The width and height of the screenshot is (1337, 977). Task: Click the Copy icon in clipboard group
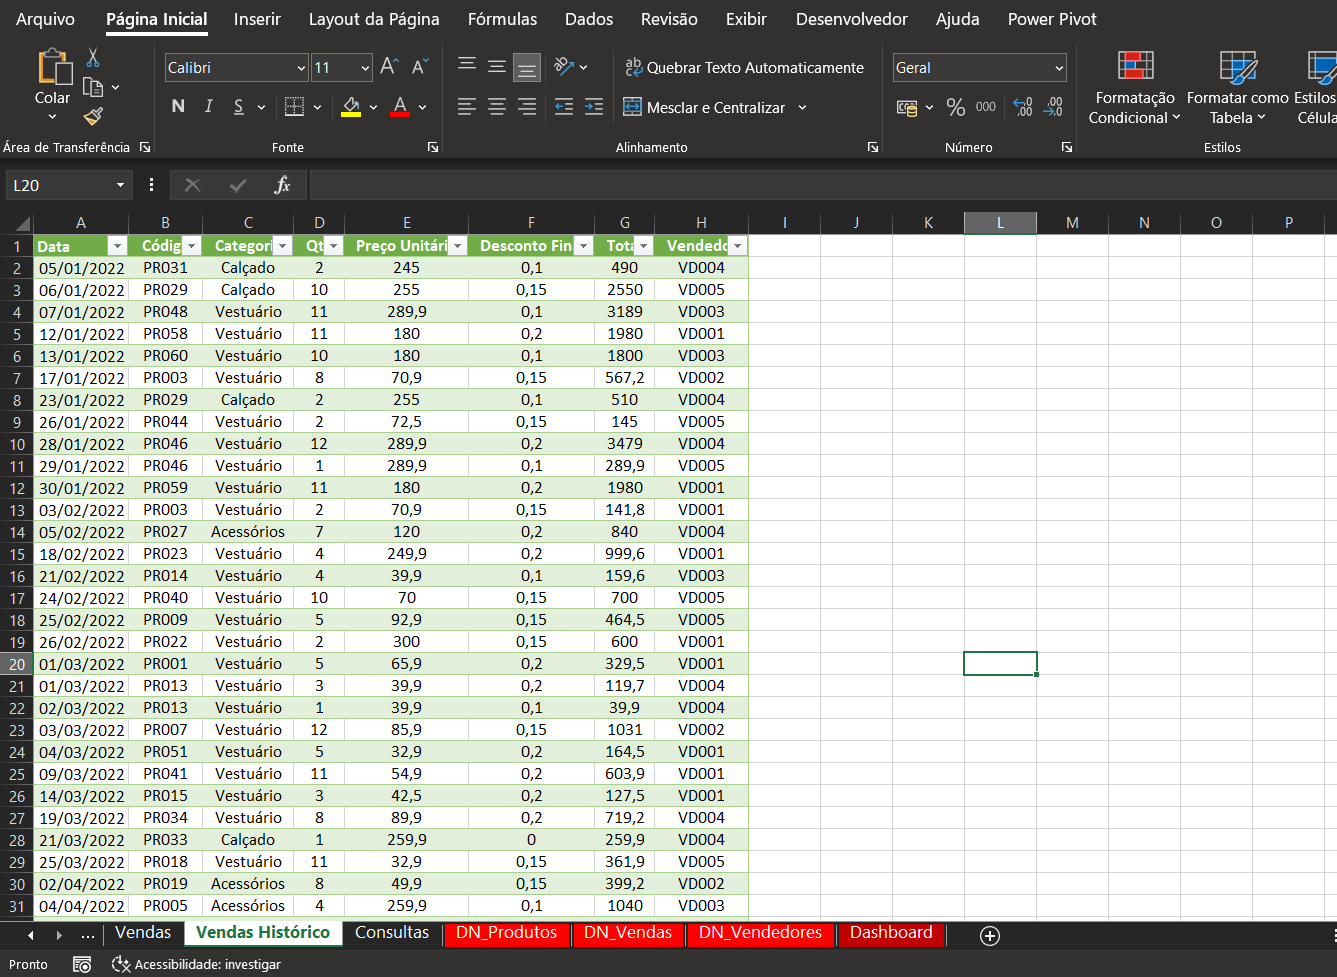point(93,87)
